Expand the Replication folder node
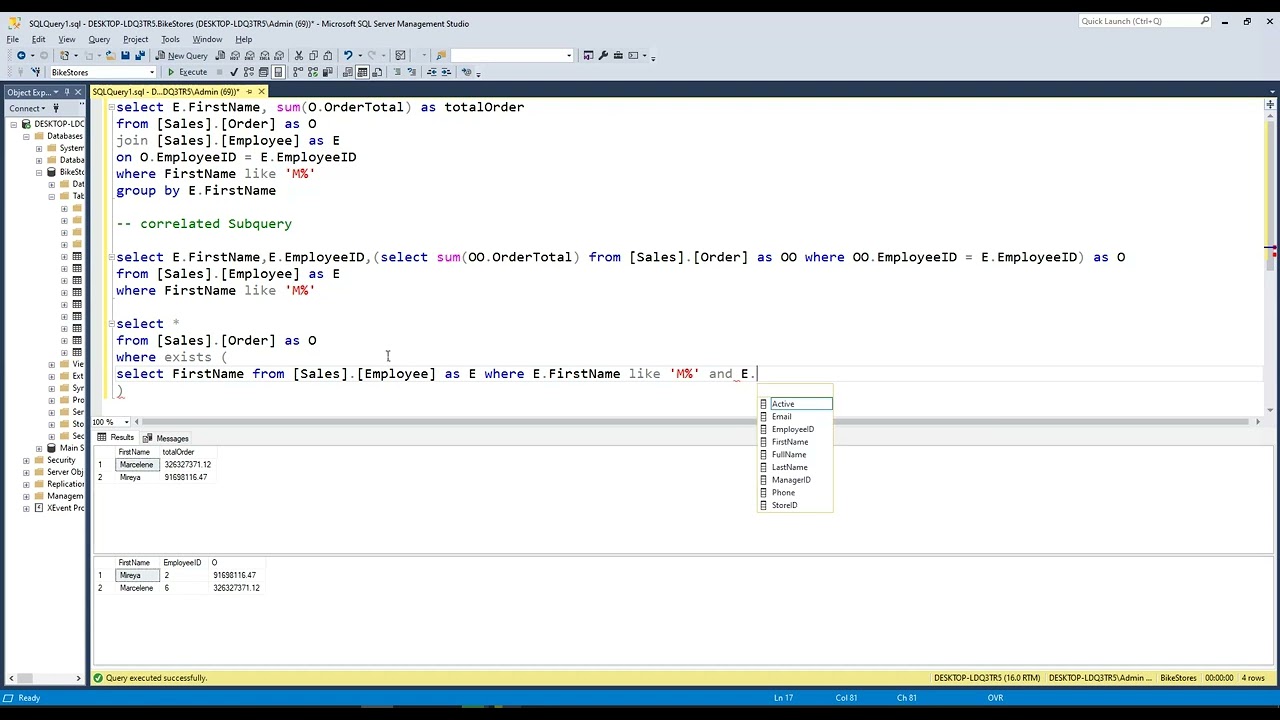The height and width of the screenshot is (720, 1280). click(26, 484)
